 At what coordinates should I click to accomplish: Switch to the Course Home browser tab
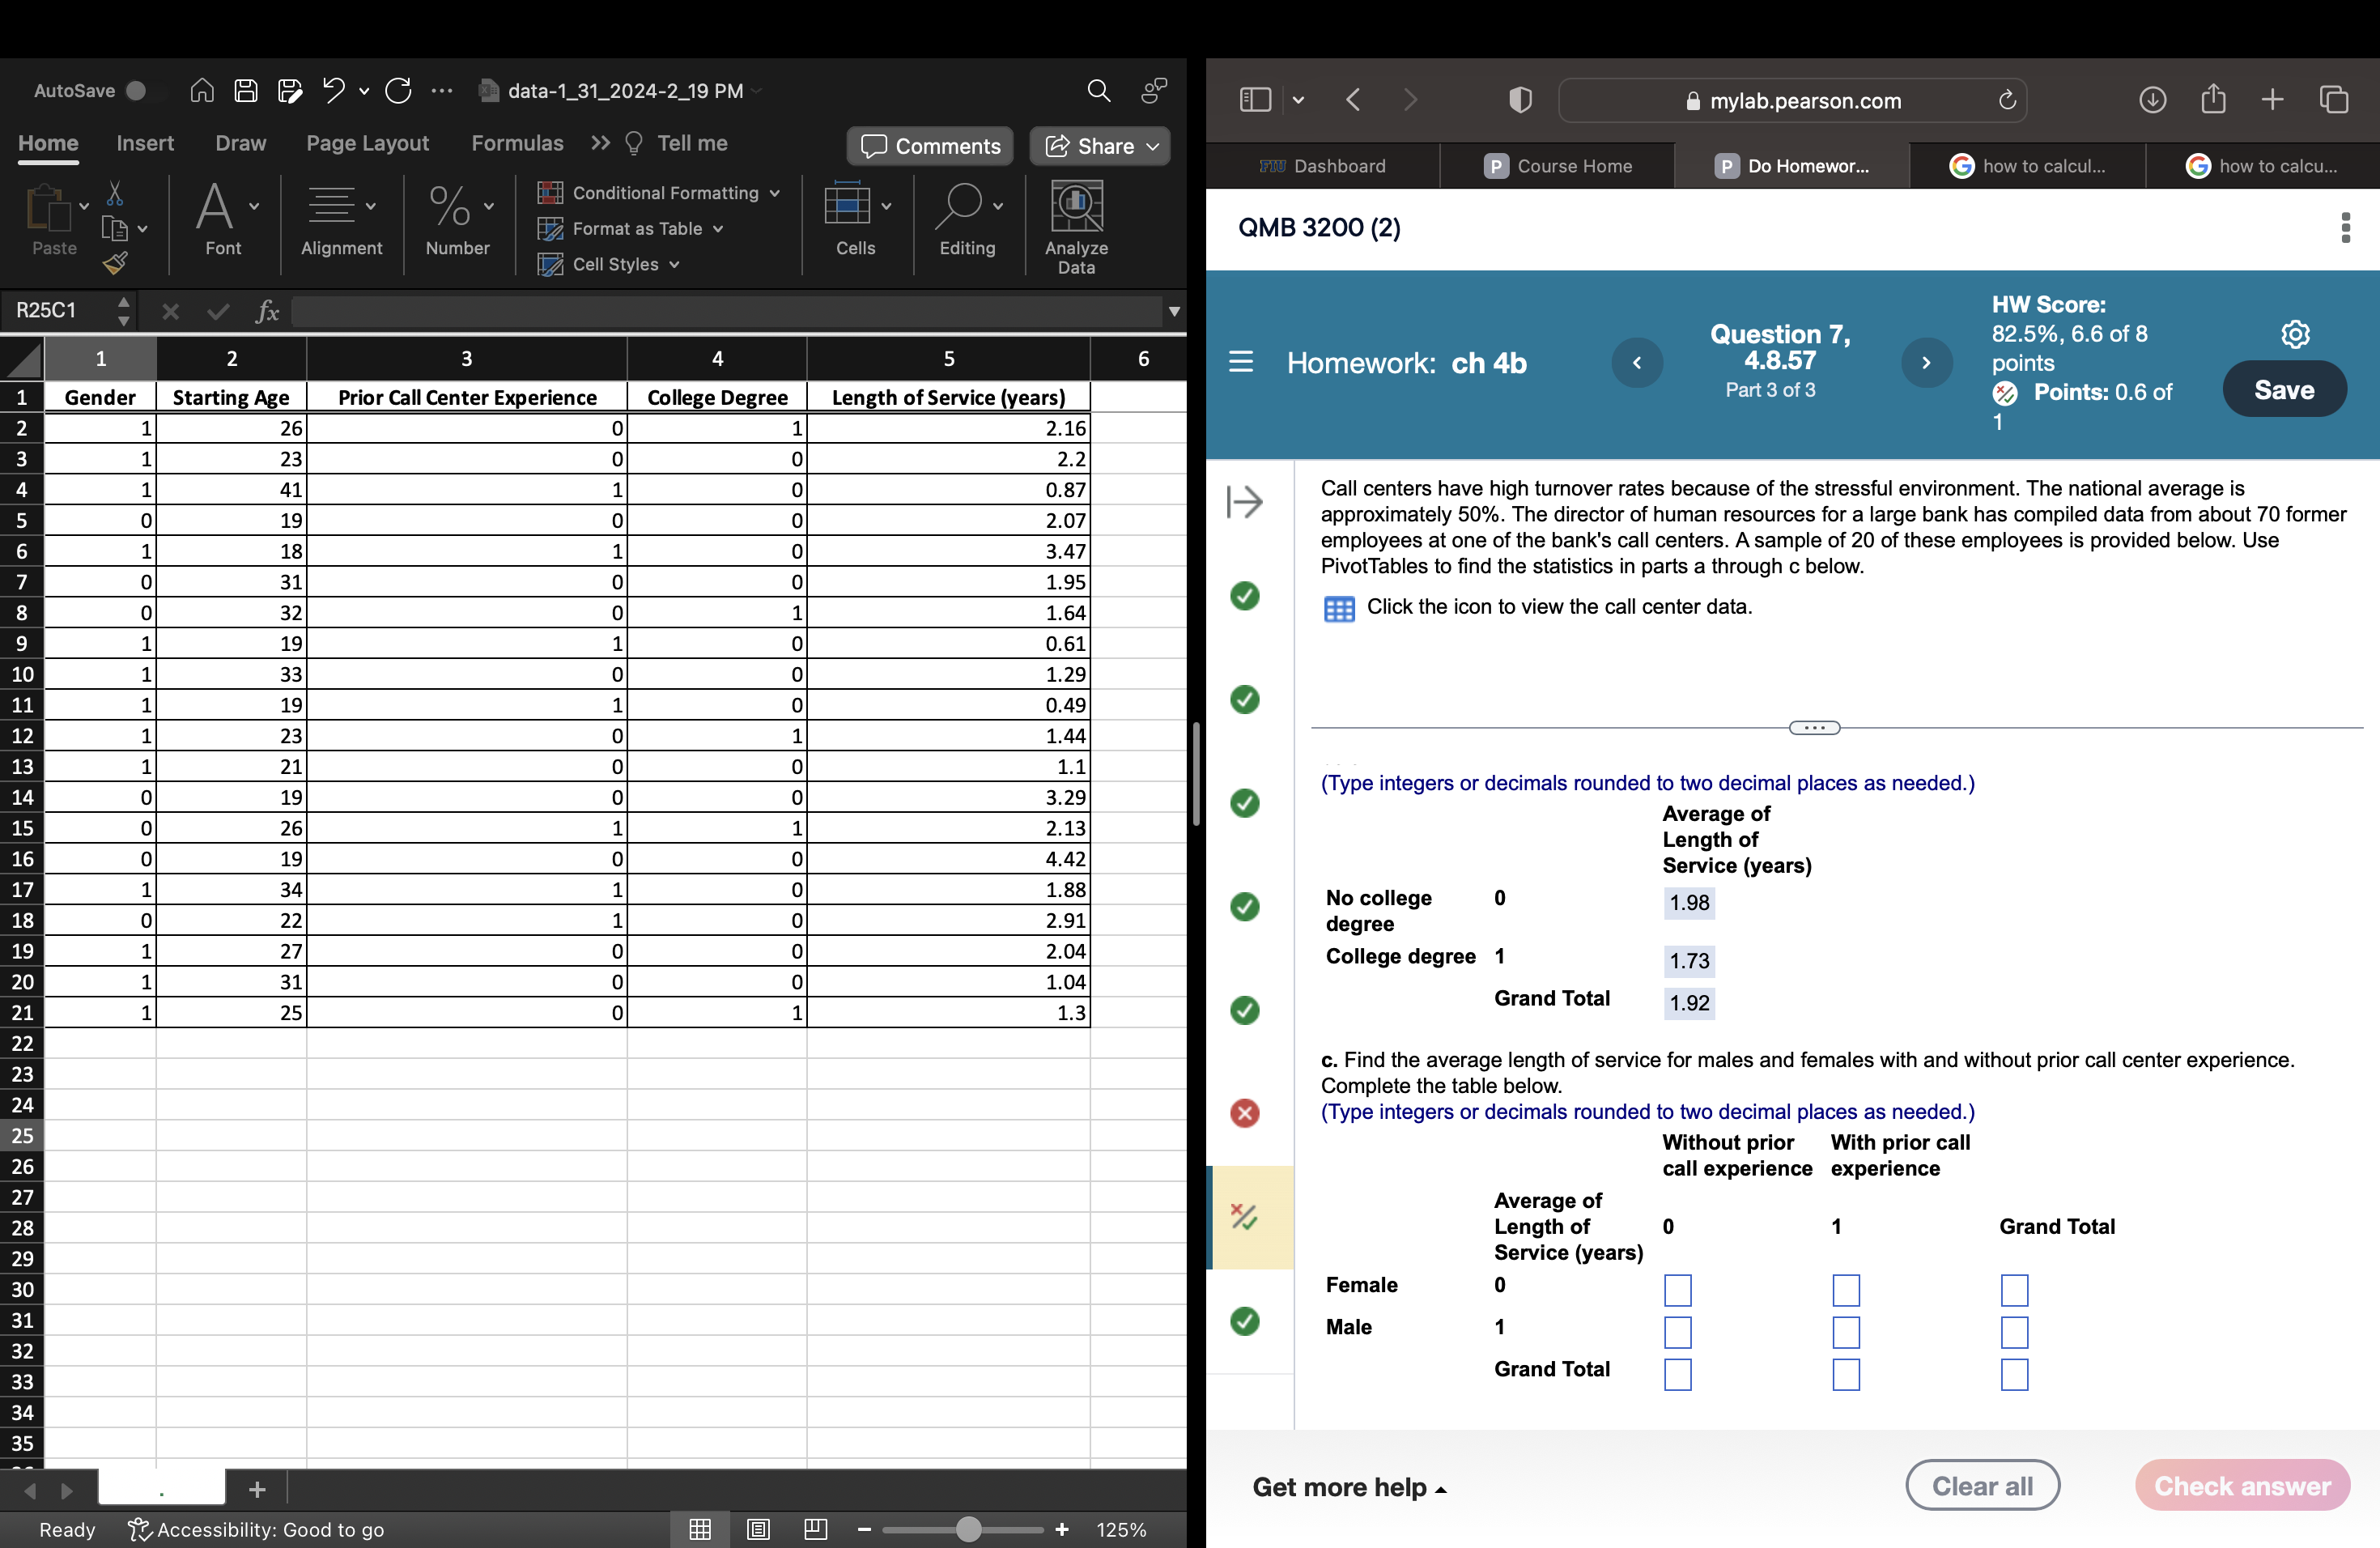1558,166
